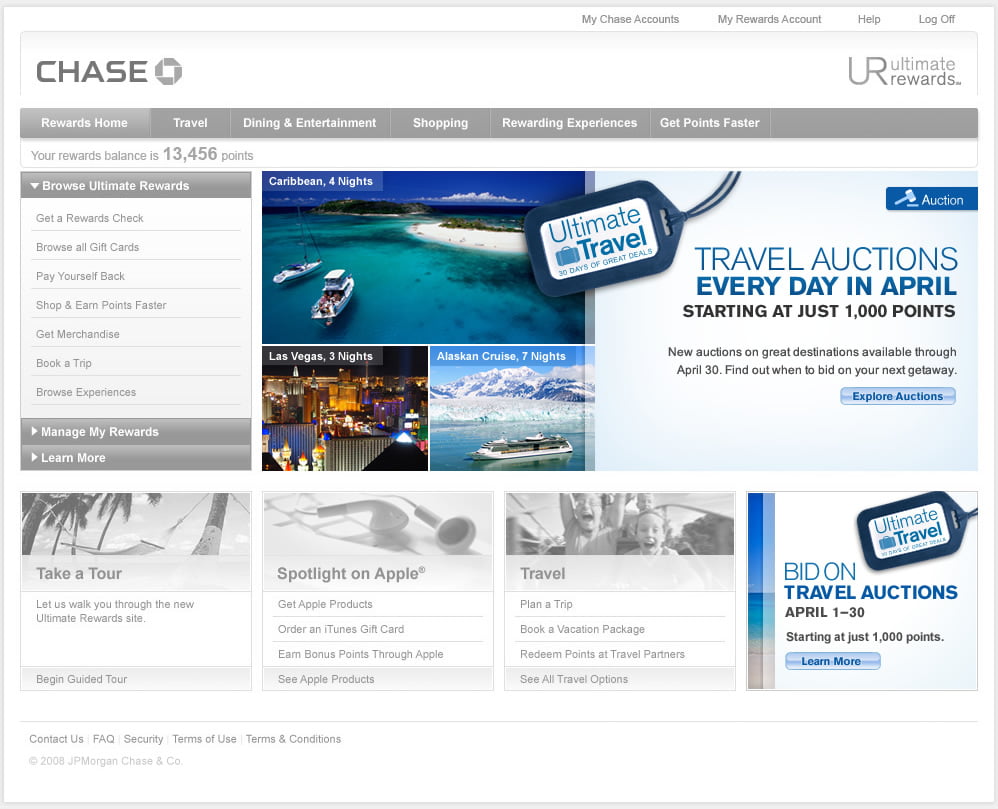Click the Travel roller coaster image

[620, 524]
